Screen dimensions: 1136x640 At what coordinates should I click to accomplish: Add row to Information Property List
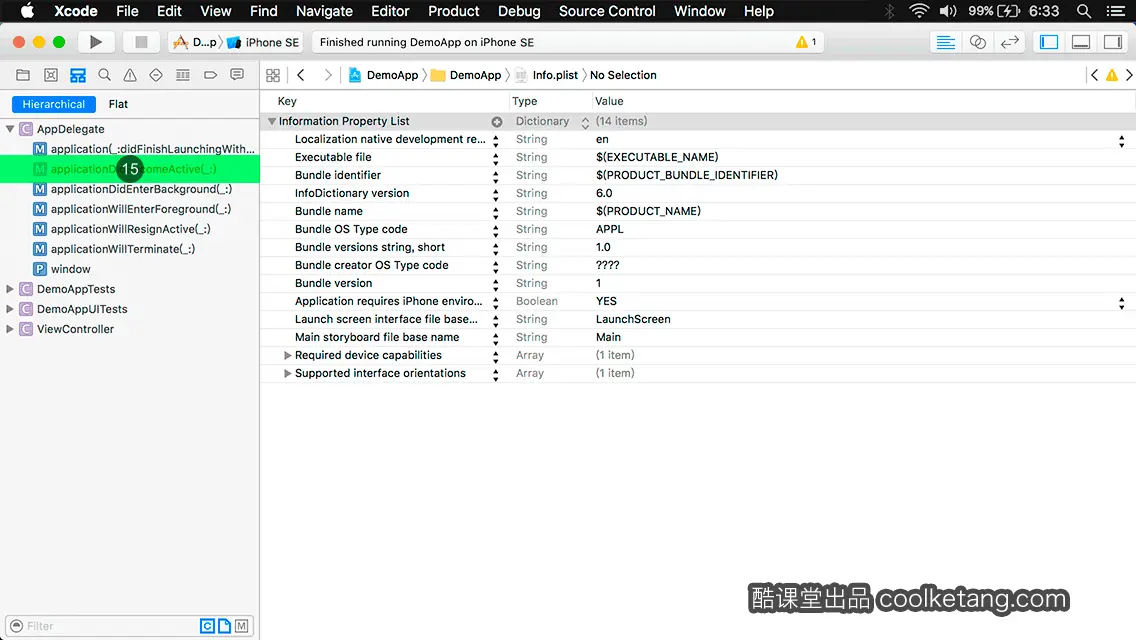click(497, 122)
